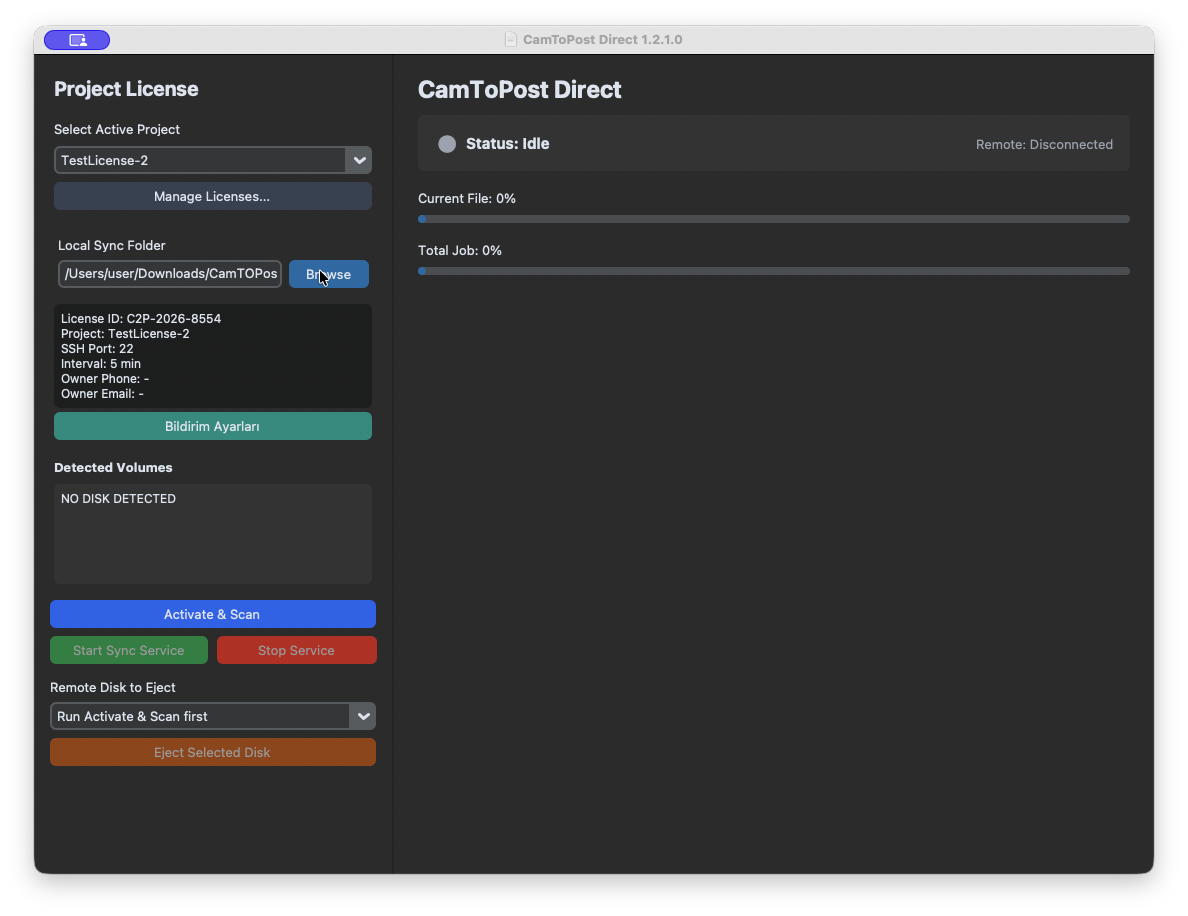This screenshot has height=916, width=1188.
Task: Click the Browse button
Action: coord(329,274)
